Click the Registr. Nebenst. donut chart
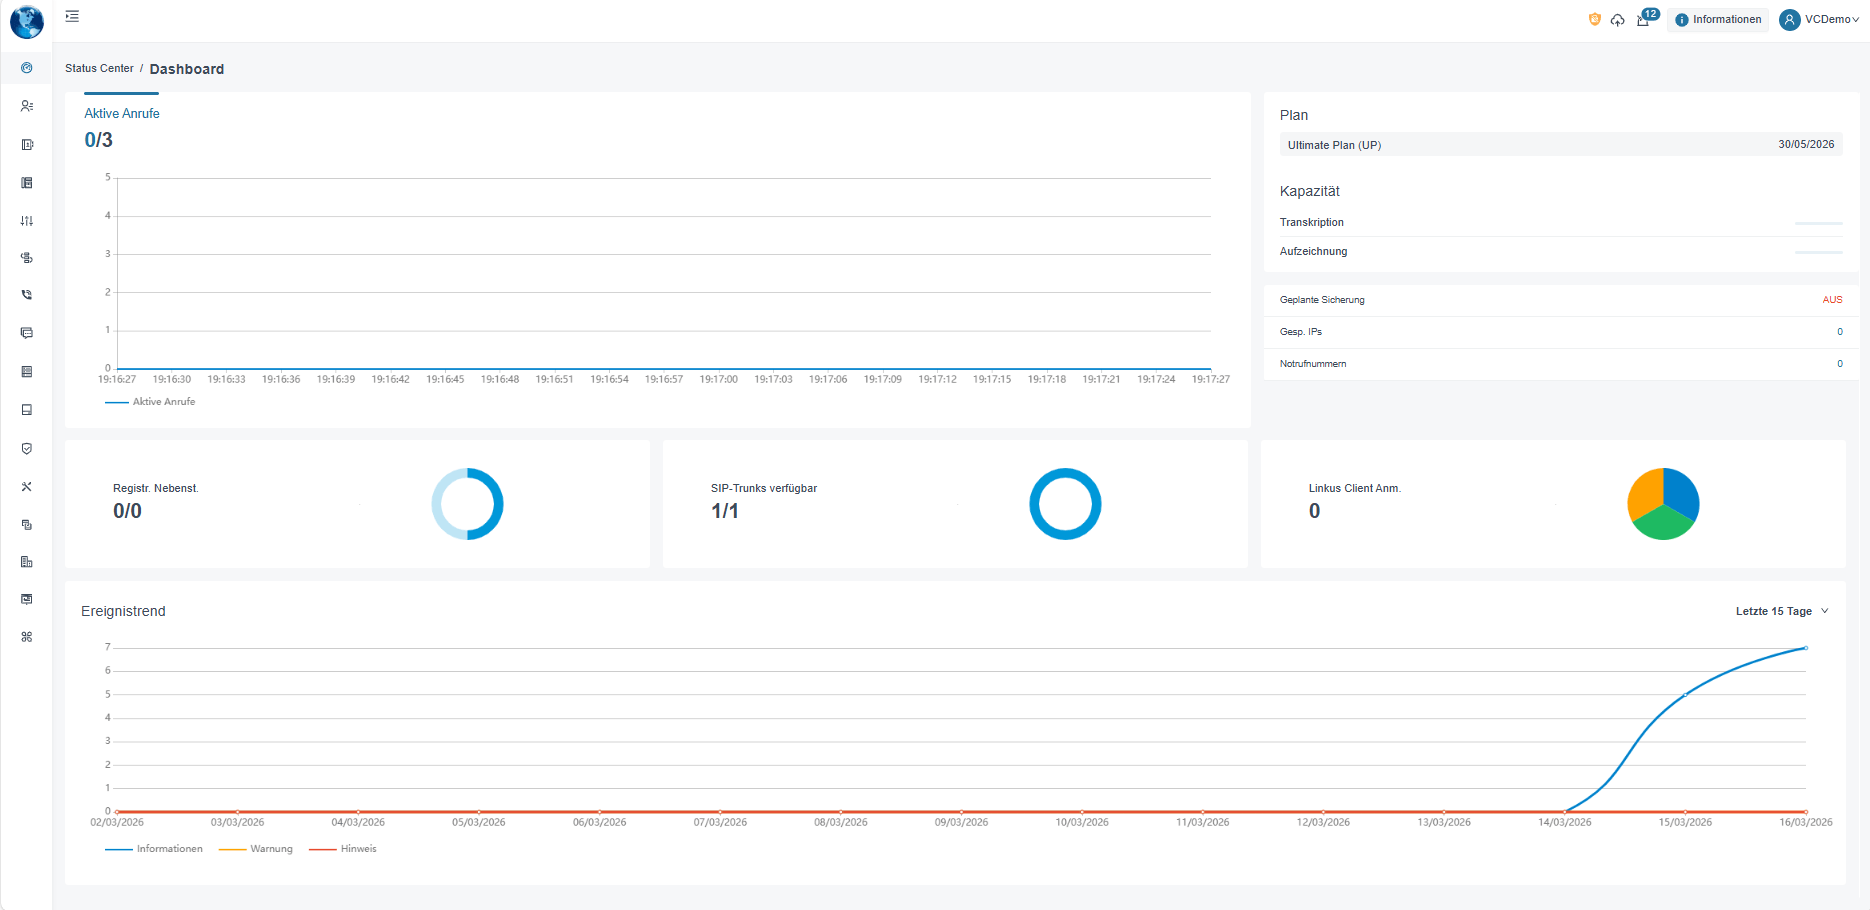The height and width of the screenshot is (910, 1870). click(x=467, y=504)
